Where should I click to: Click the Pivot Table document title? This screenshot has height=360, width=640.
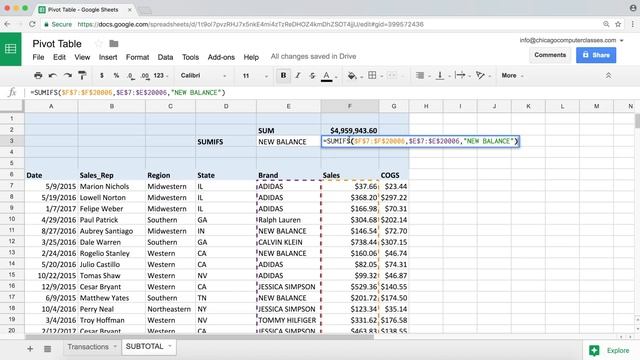(x=57, y=44)
